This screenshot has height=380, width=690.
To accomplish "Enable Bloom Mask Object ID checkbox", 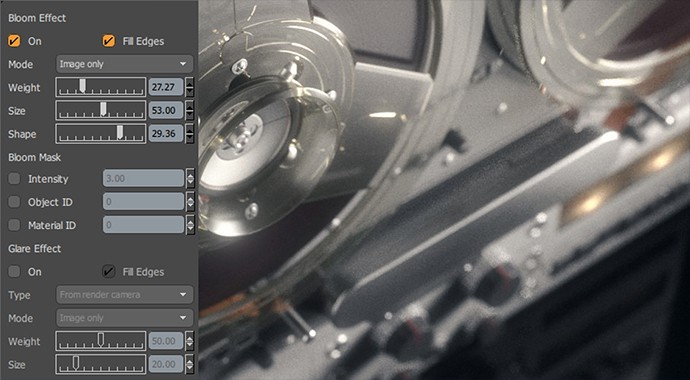I will [x=14, y=202].
